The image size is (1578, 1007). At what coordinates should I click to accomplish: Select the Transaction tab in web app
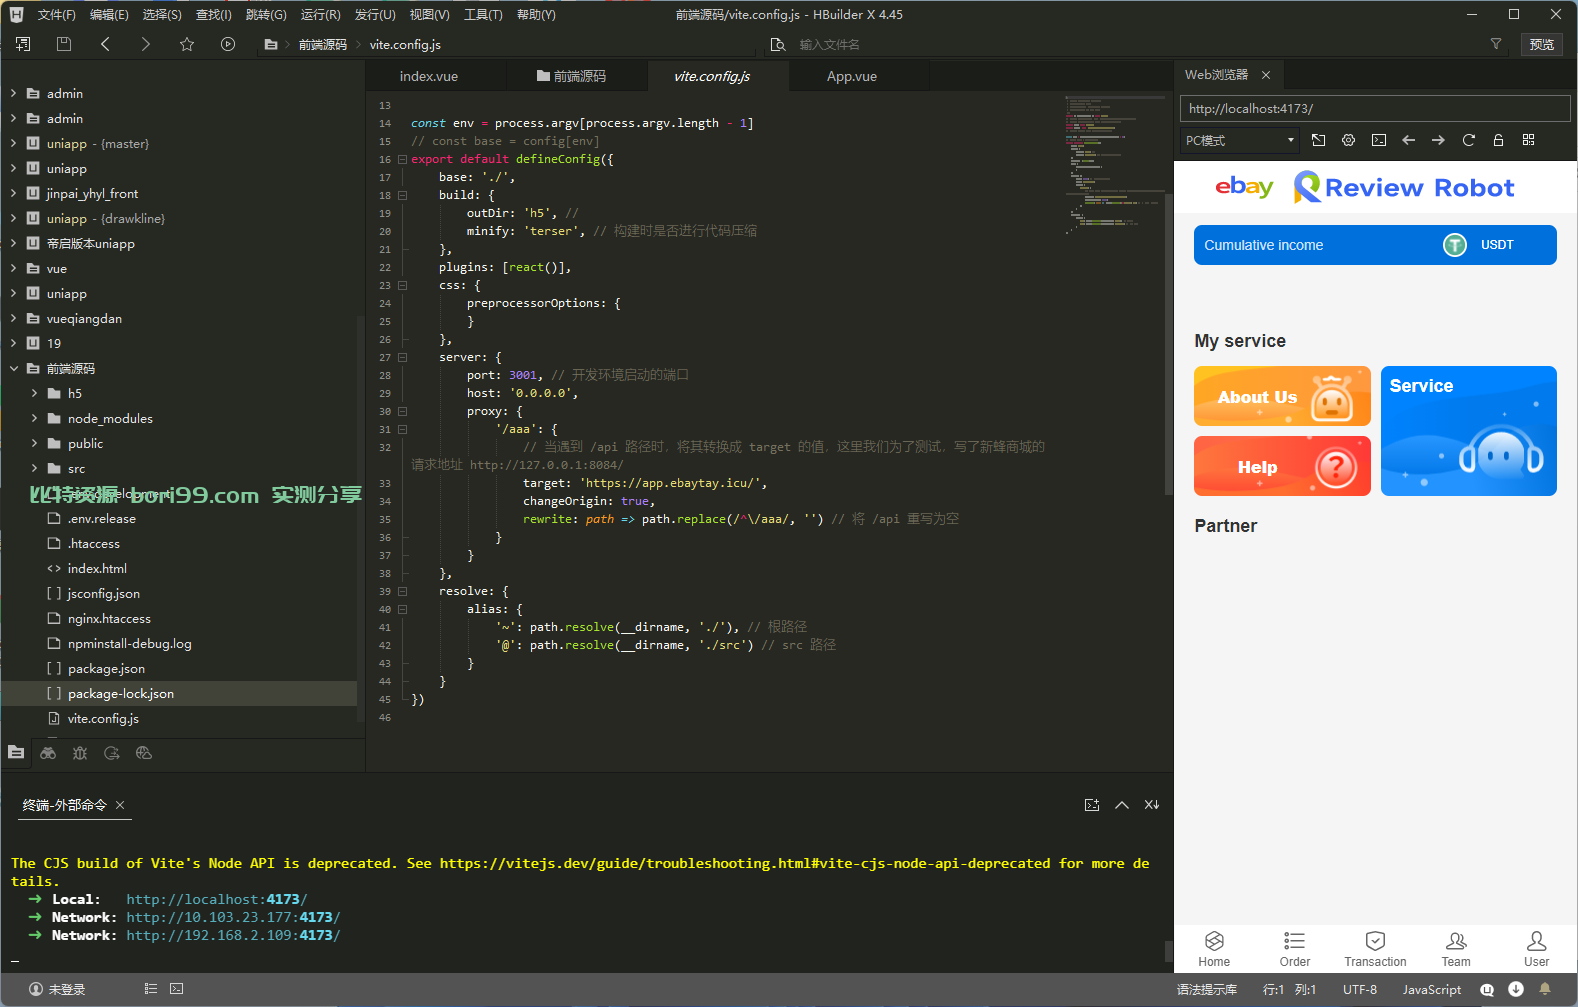pyautogui.click(x=1375, y=949)
